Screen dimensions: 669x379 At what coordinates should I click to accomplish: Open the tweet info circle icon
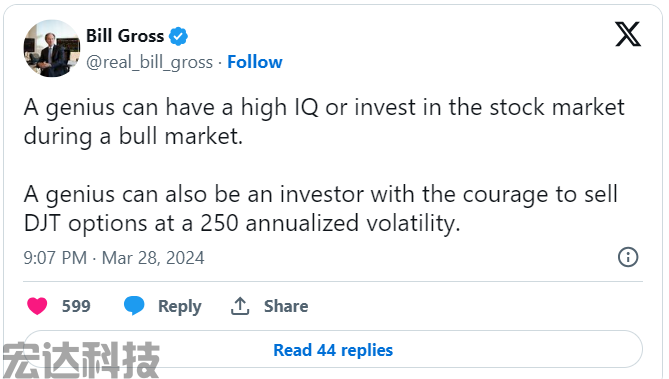[x=628, y=257]
